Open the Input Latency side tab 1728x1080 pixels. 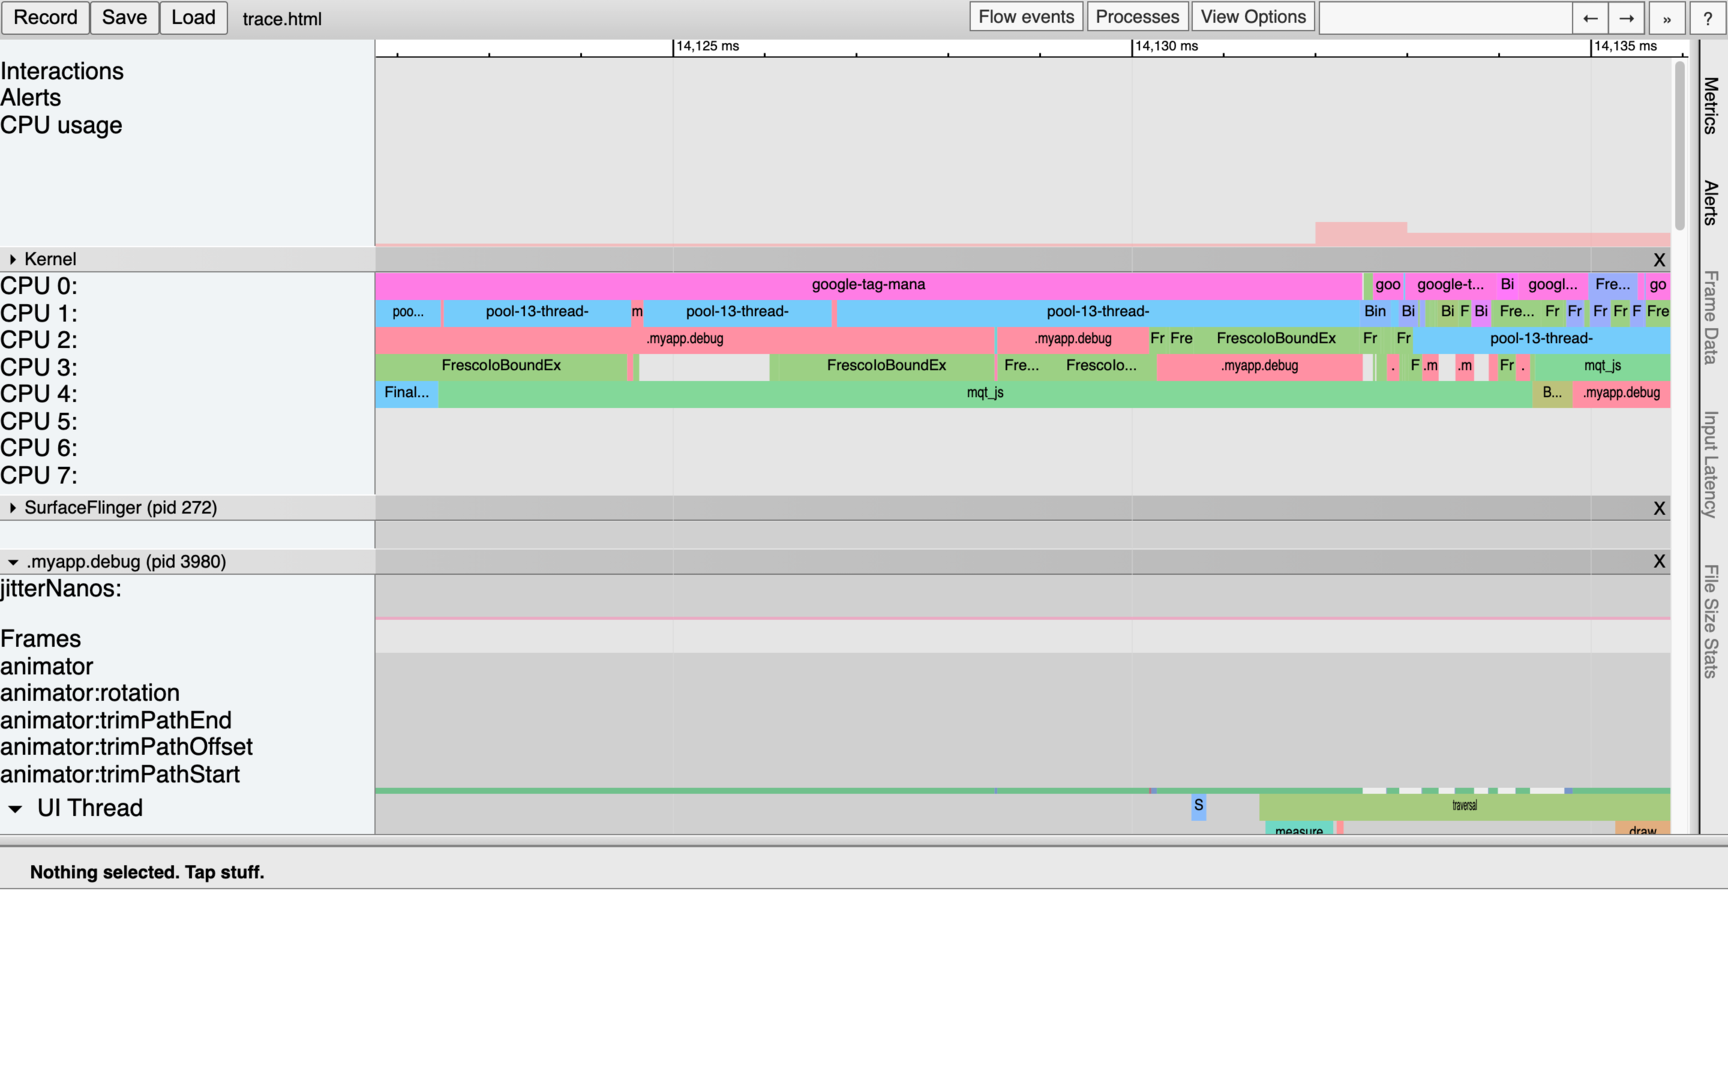click(1711, 464)
